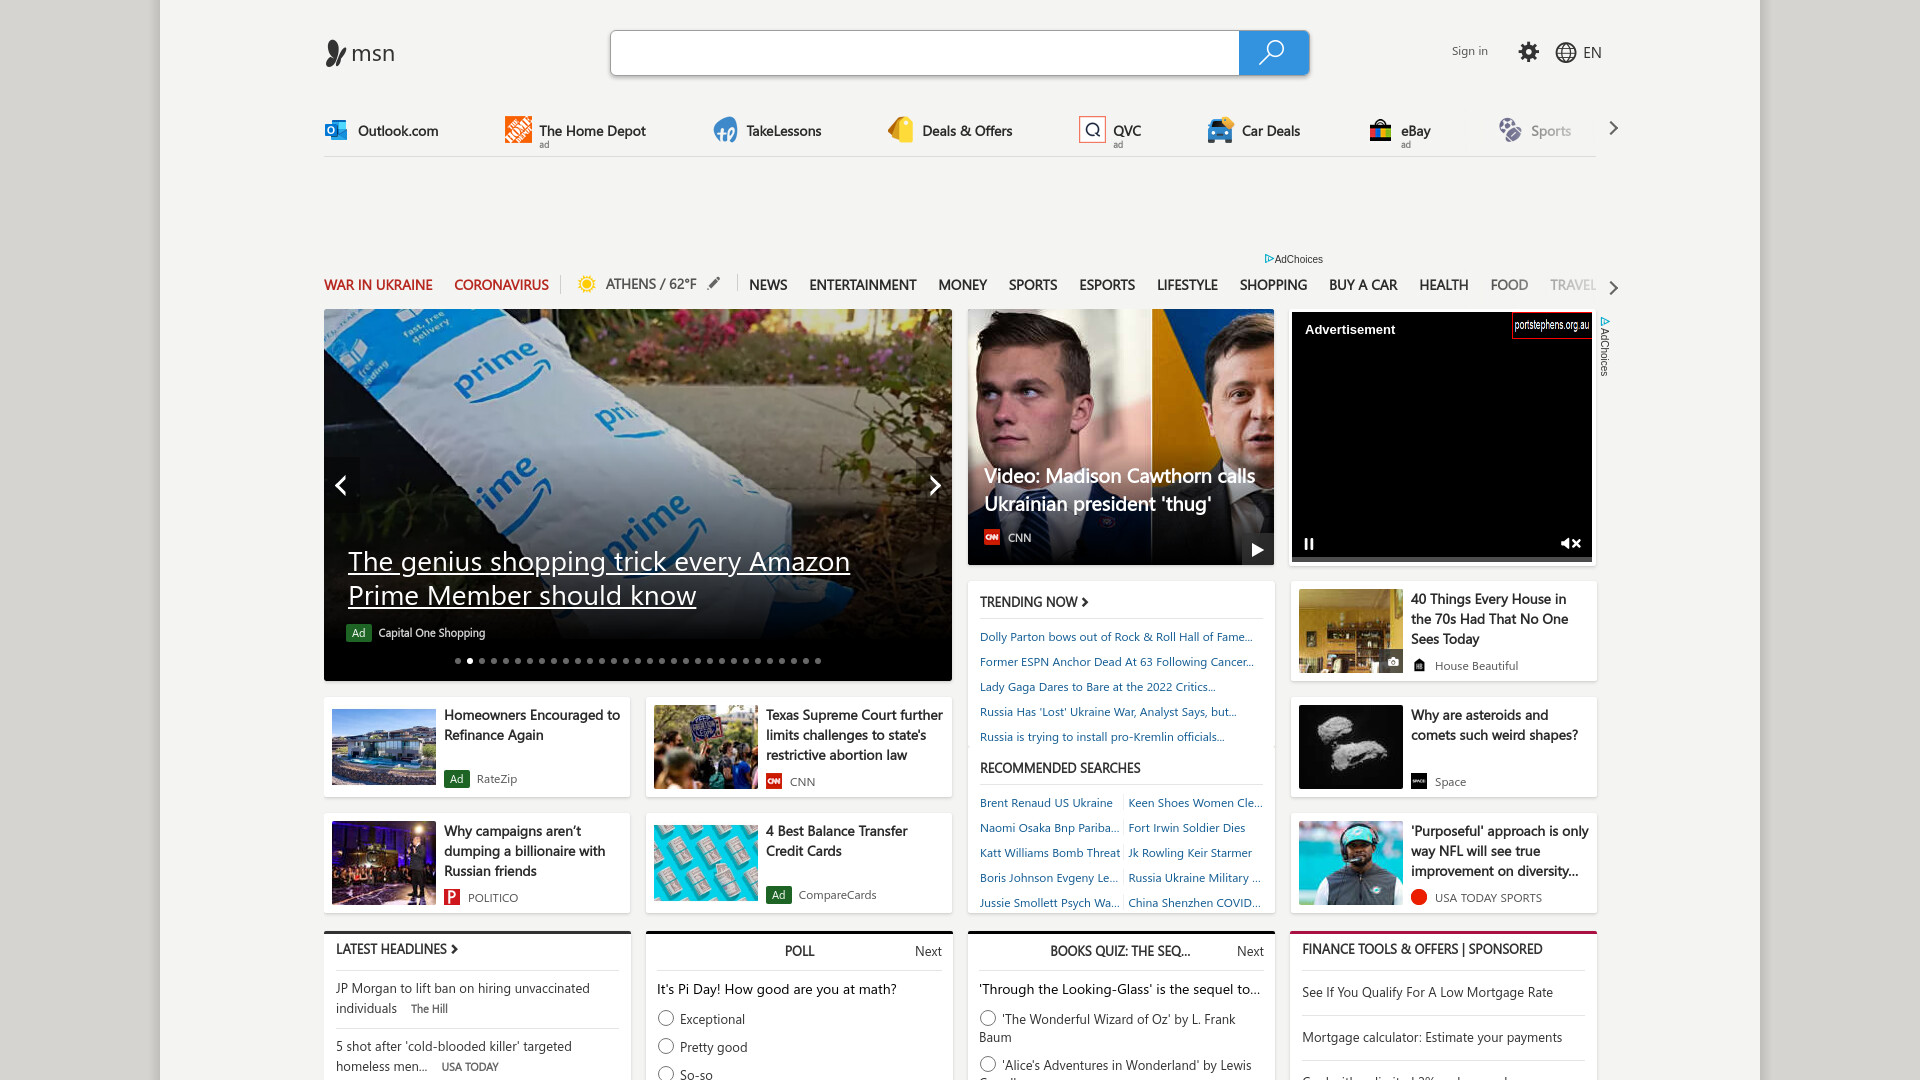This screenshot has height=1080, width=1920.
Task: Click the web search input field
Action: (x=925, y=53)
